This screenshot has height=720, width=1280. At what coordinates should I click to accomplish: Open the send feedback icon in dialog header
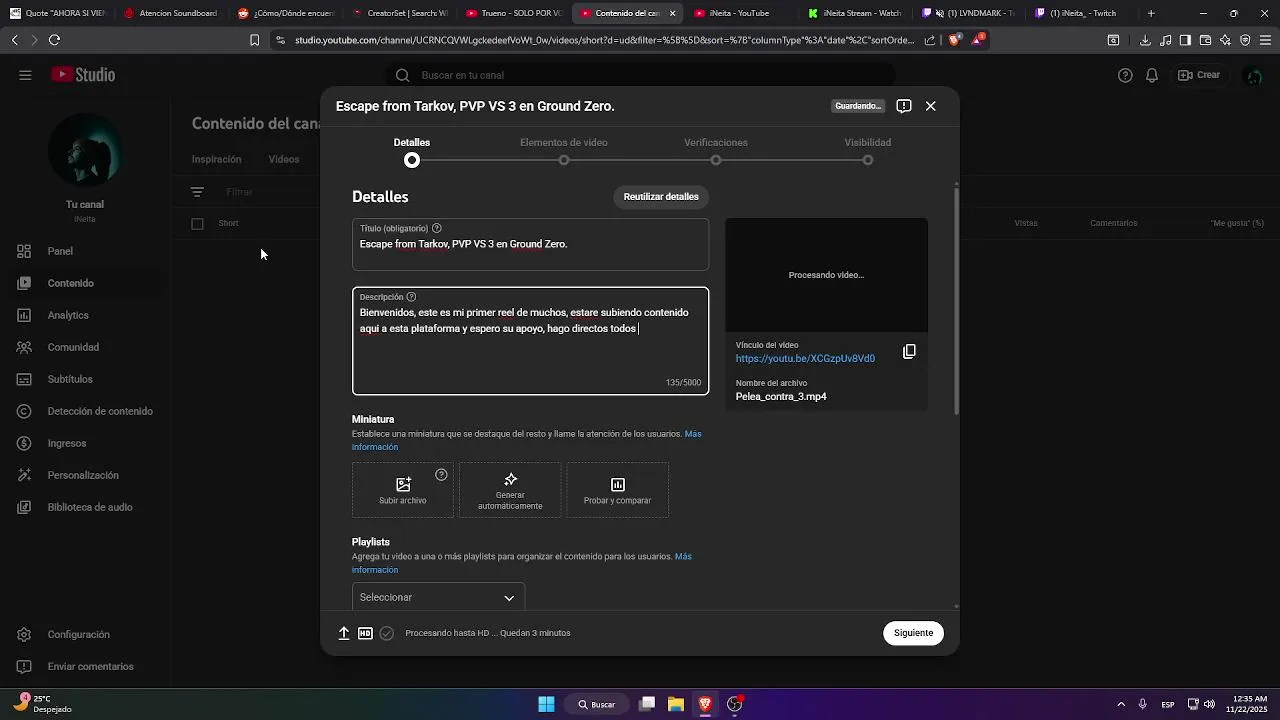click(x=904, y=106)
